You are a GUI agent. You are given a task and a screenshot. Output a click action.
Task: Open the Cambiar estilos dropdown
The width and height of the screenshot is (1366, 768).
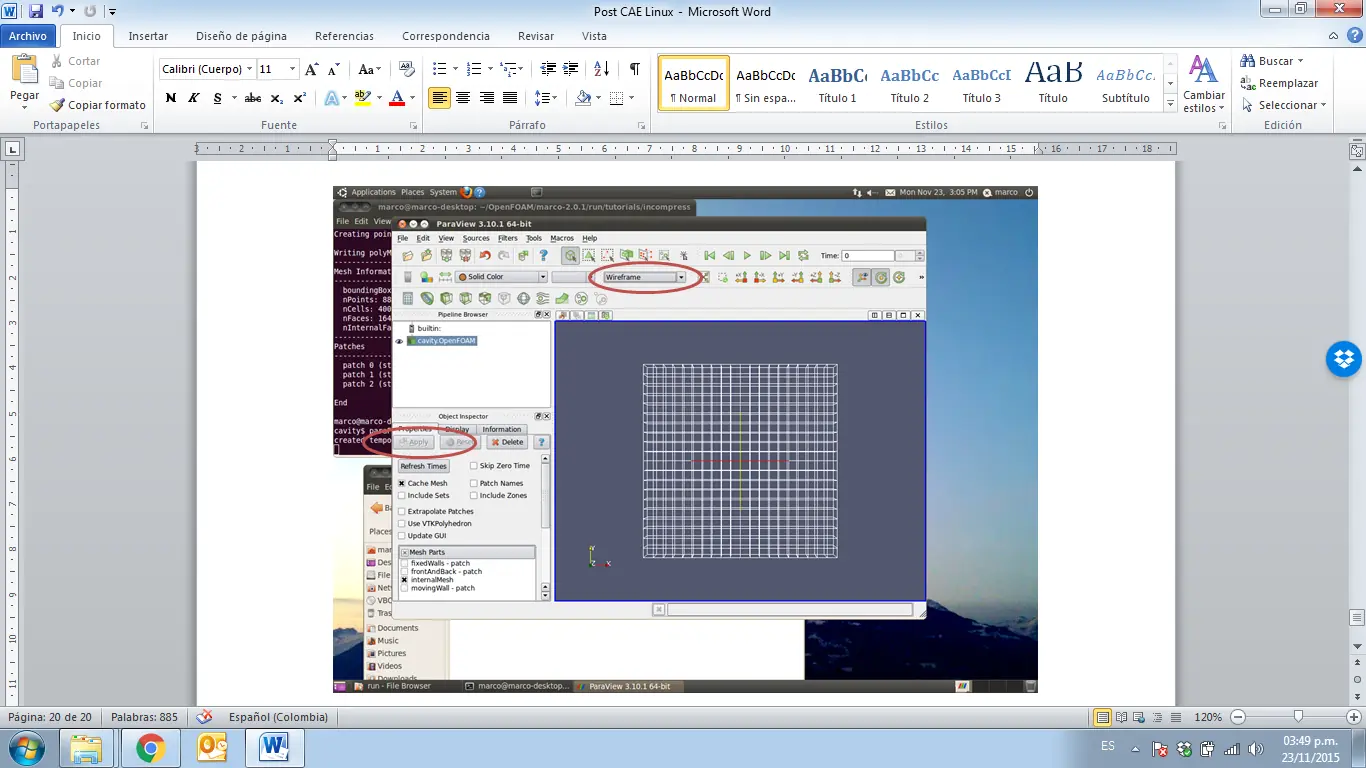point(1203,85)
